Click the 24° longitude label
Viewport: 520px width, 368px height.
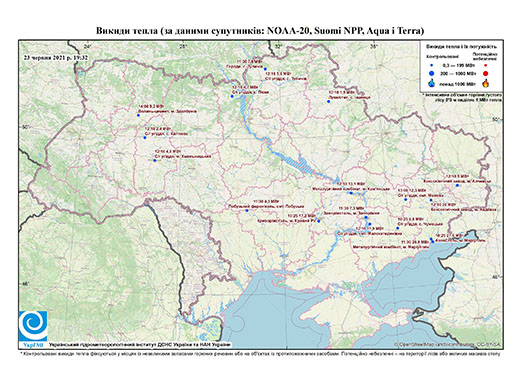tap(88, 47)
